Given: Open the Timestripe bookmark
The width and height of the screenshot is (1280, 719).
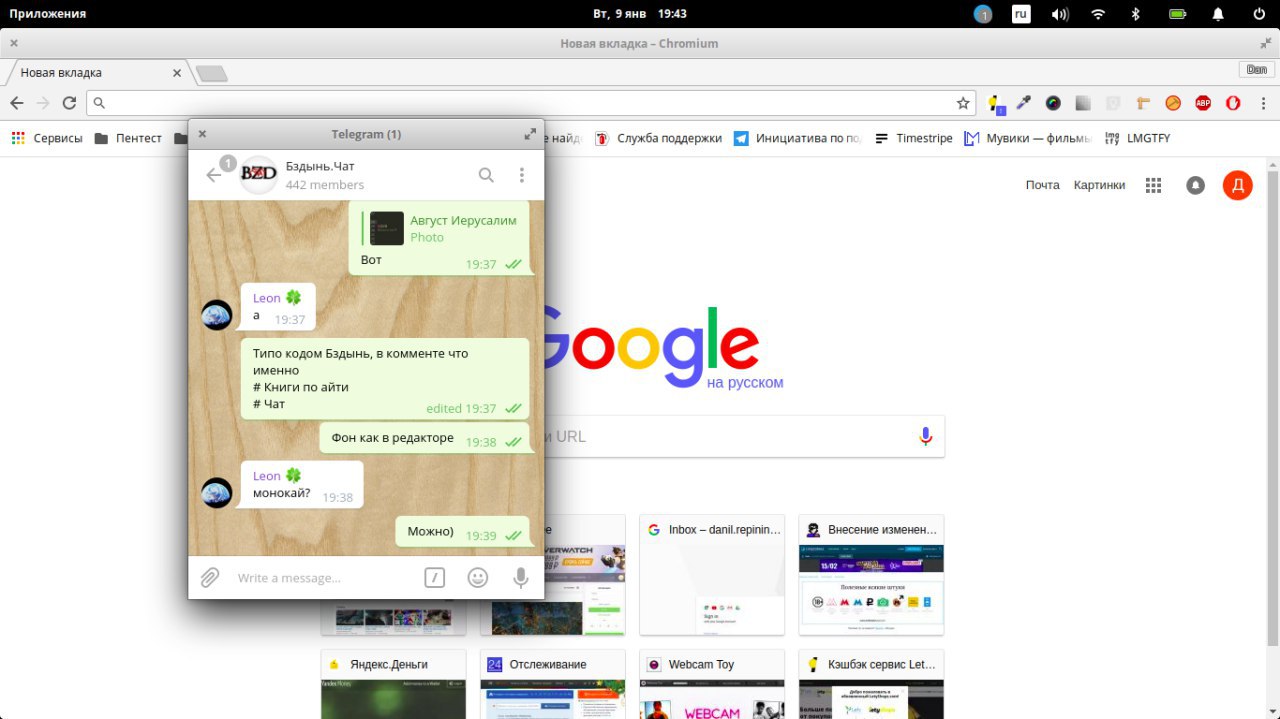Looking at the screenshot, I should coord(913,138).
